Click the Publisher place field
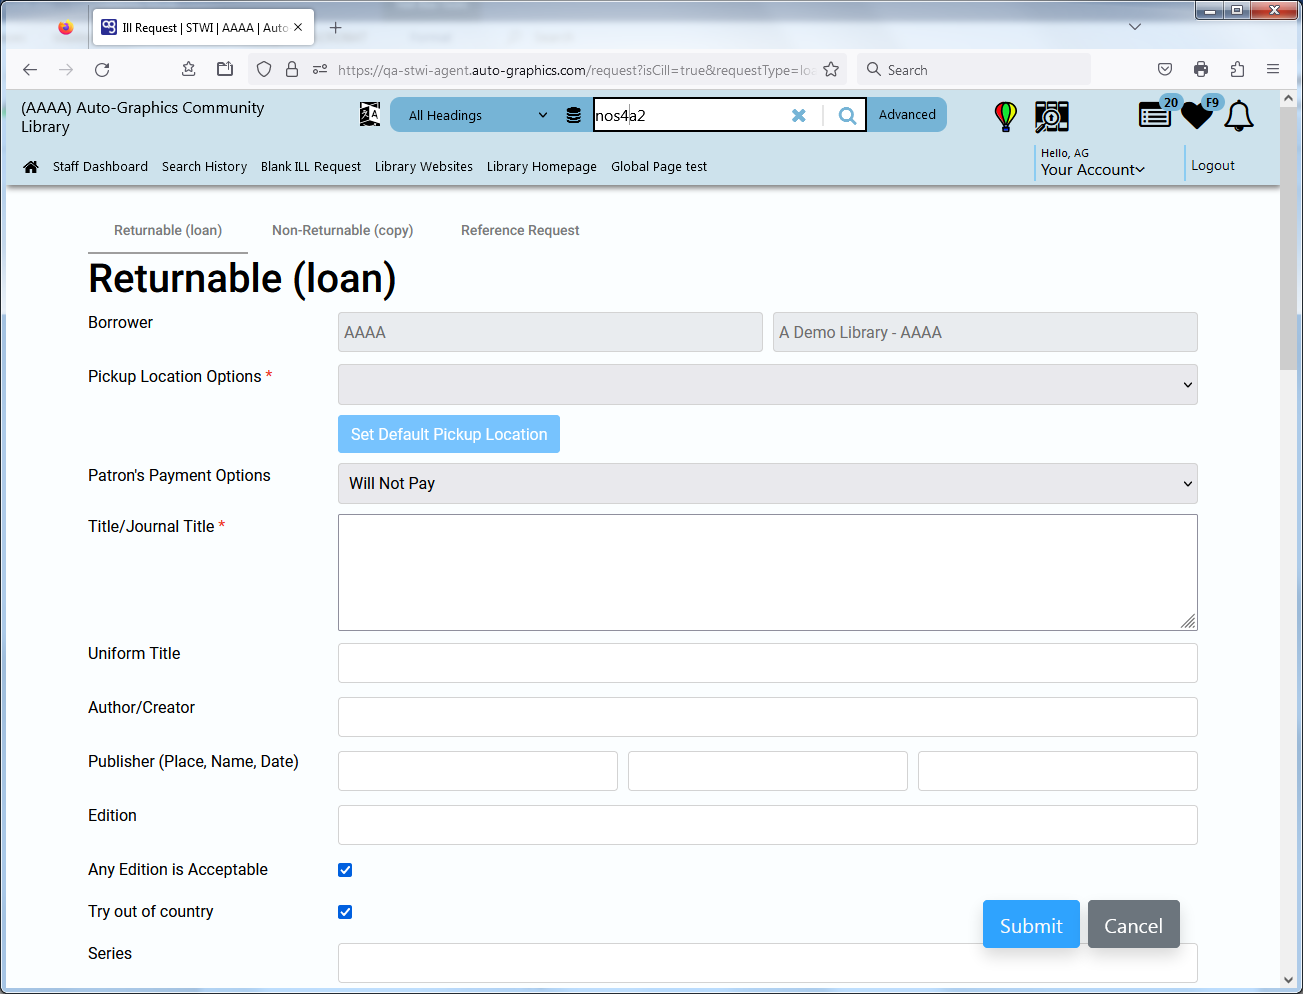The width and height of the screenshot is (1303, 994). click(x=478, y=771)
